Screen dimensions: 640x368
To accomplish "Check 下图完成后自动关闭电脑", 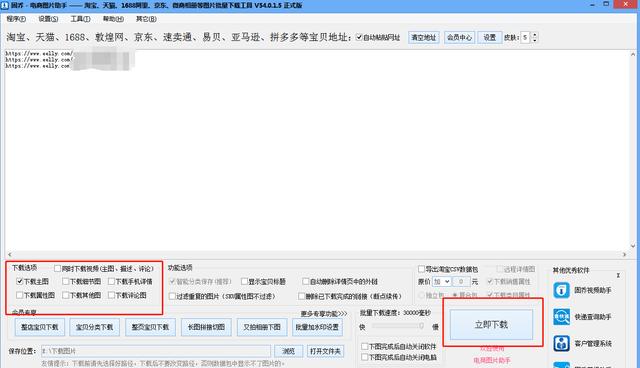I will point(364,357).
